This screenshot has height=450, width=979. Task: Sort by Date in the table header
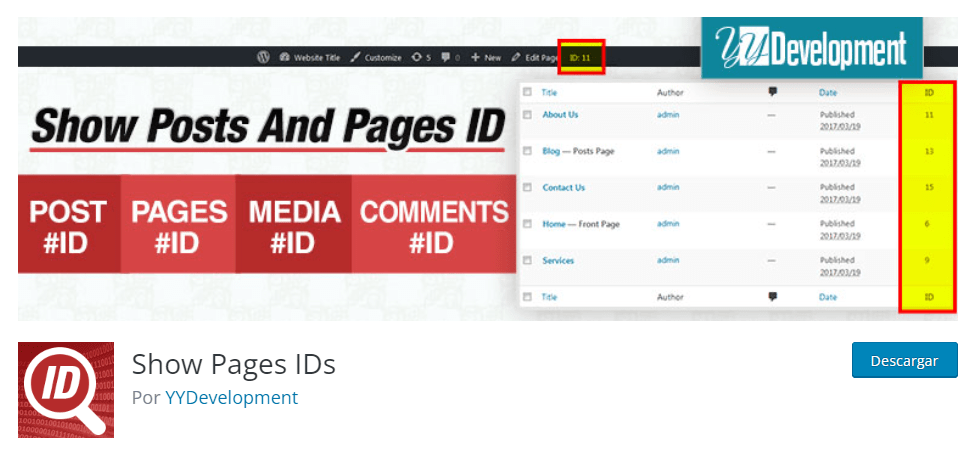pos(828,92)
